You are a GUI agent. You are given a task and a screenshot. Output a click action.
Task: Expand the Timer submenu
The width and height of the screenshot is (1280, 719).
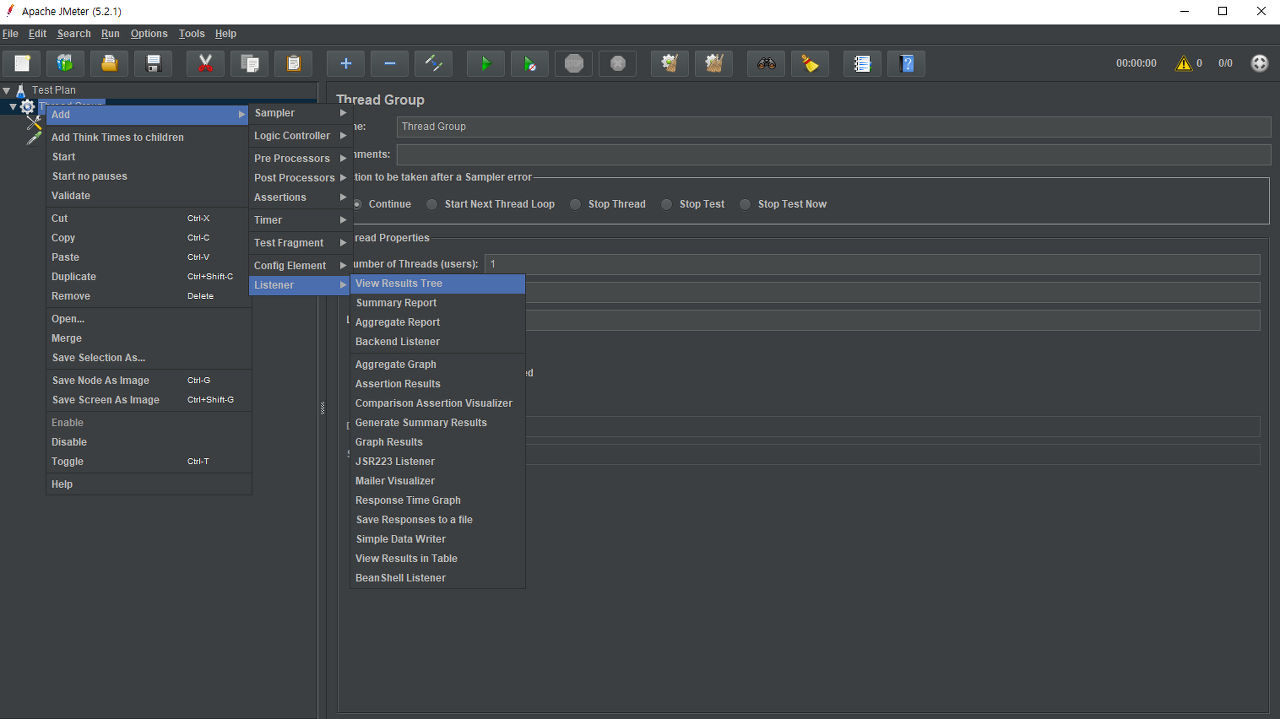click(300, 220)
